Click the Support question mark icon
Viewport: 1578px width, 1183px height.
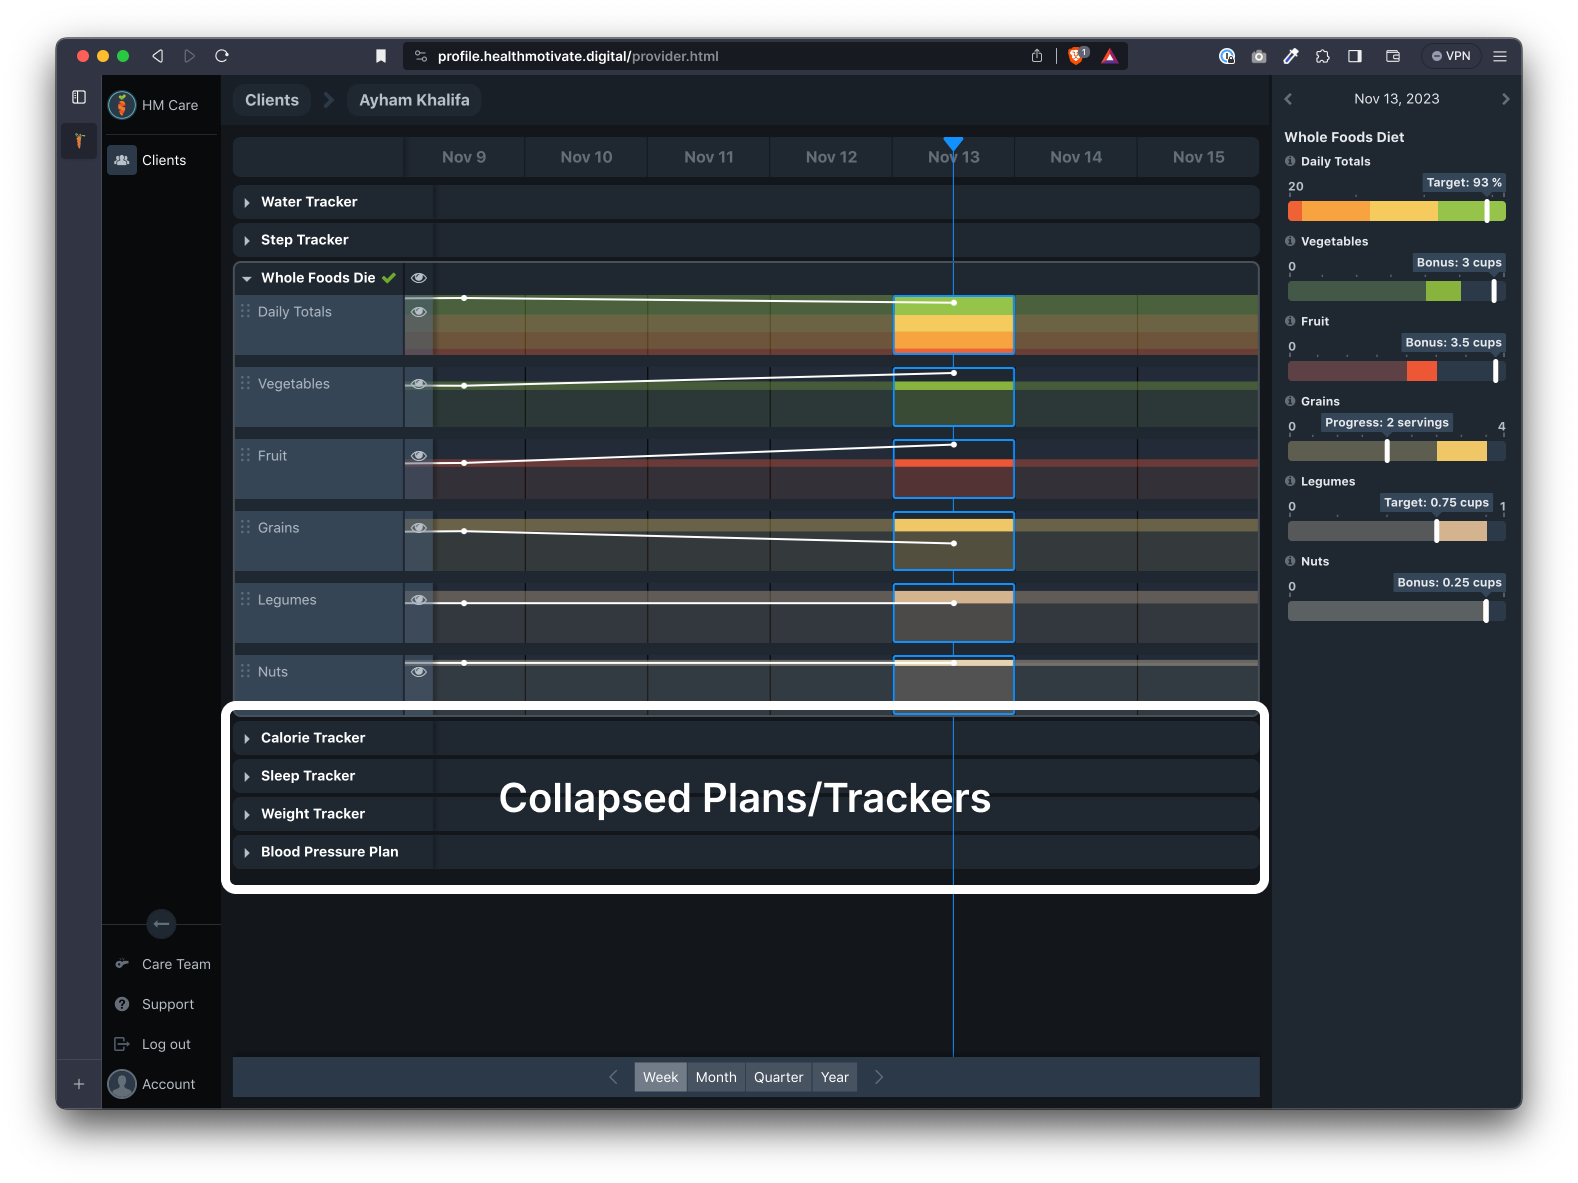pyautogui.click(x=122, y=1004)
